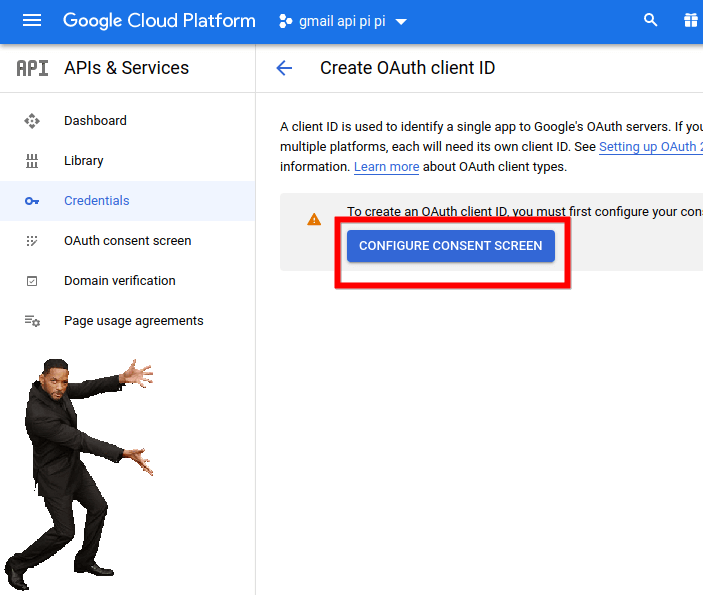Open the gmail api pi pi project selector
The height and width of the screenshot is (595, 703).
point(343,21)
